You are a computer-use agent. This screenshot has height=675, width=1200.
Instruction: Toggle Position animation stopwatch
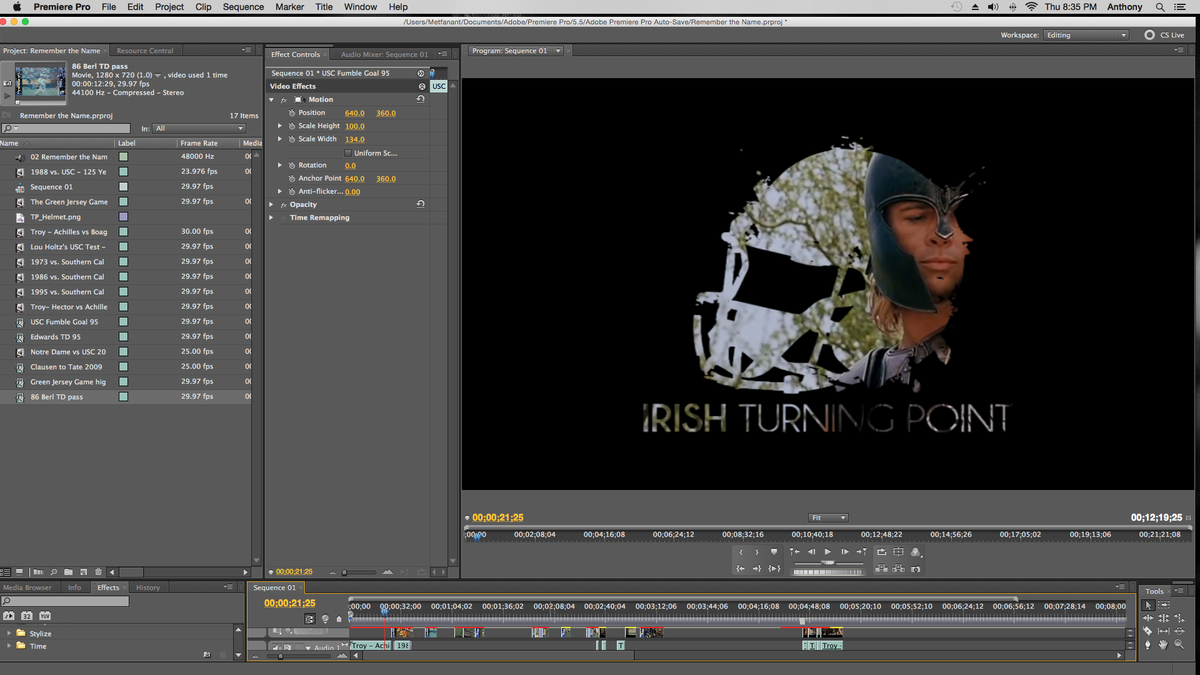292,113
